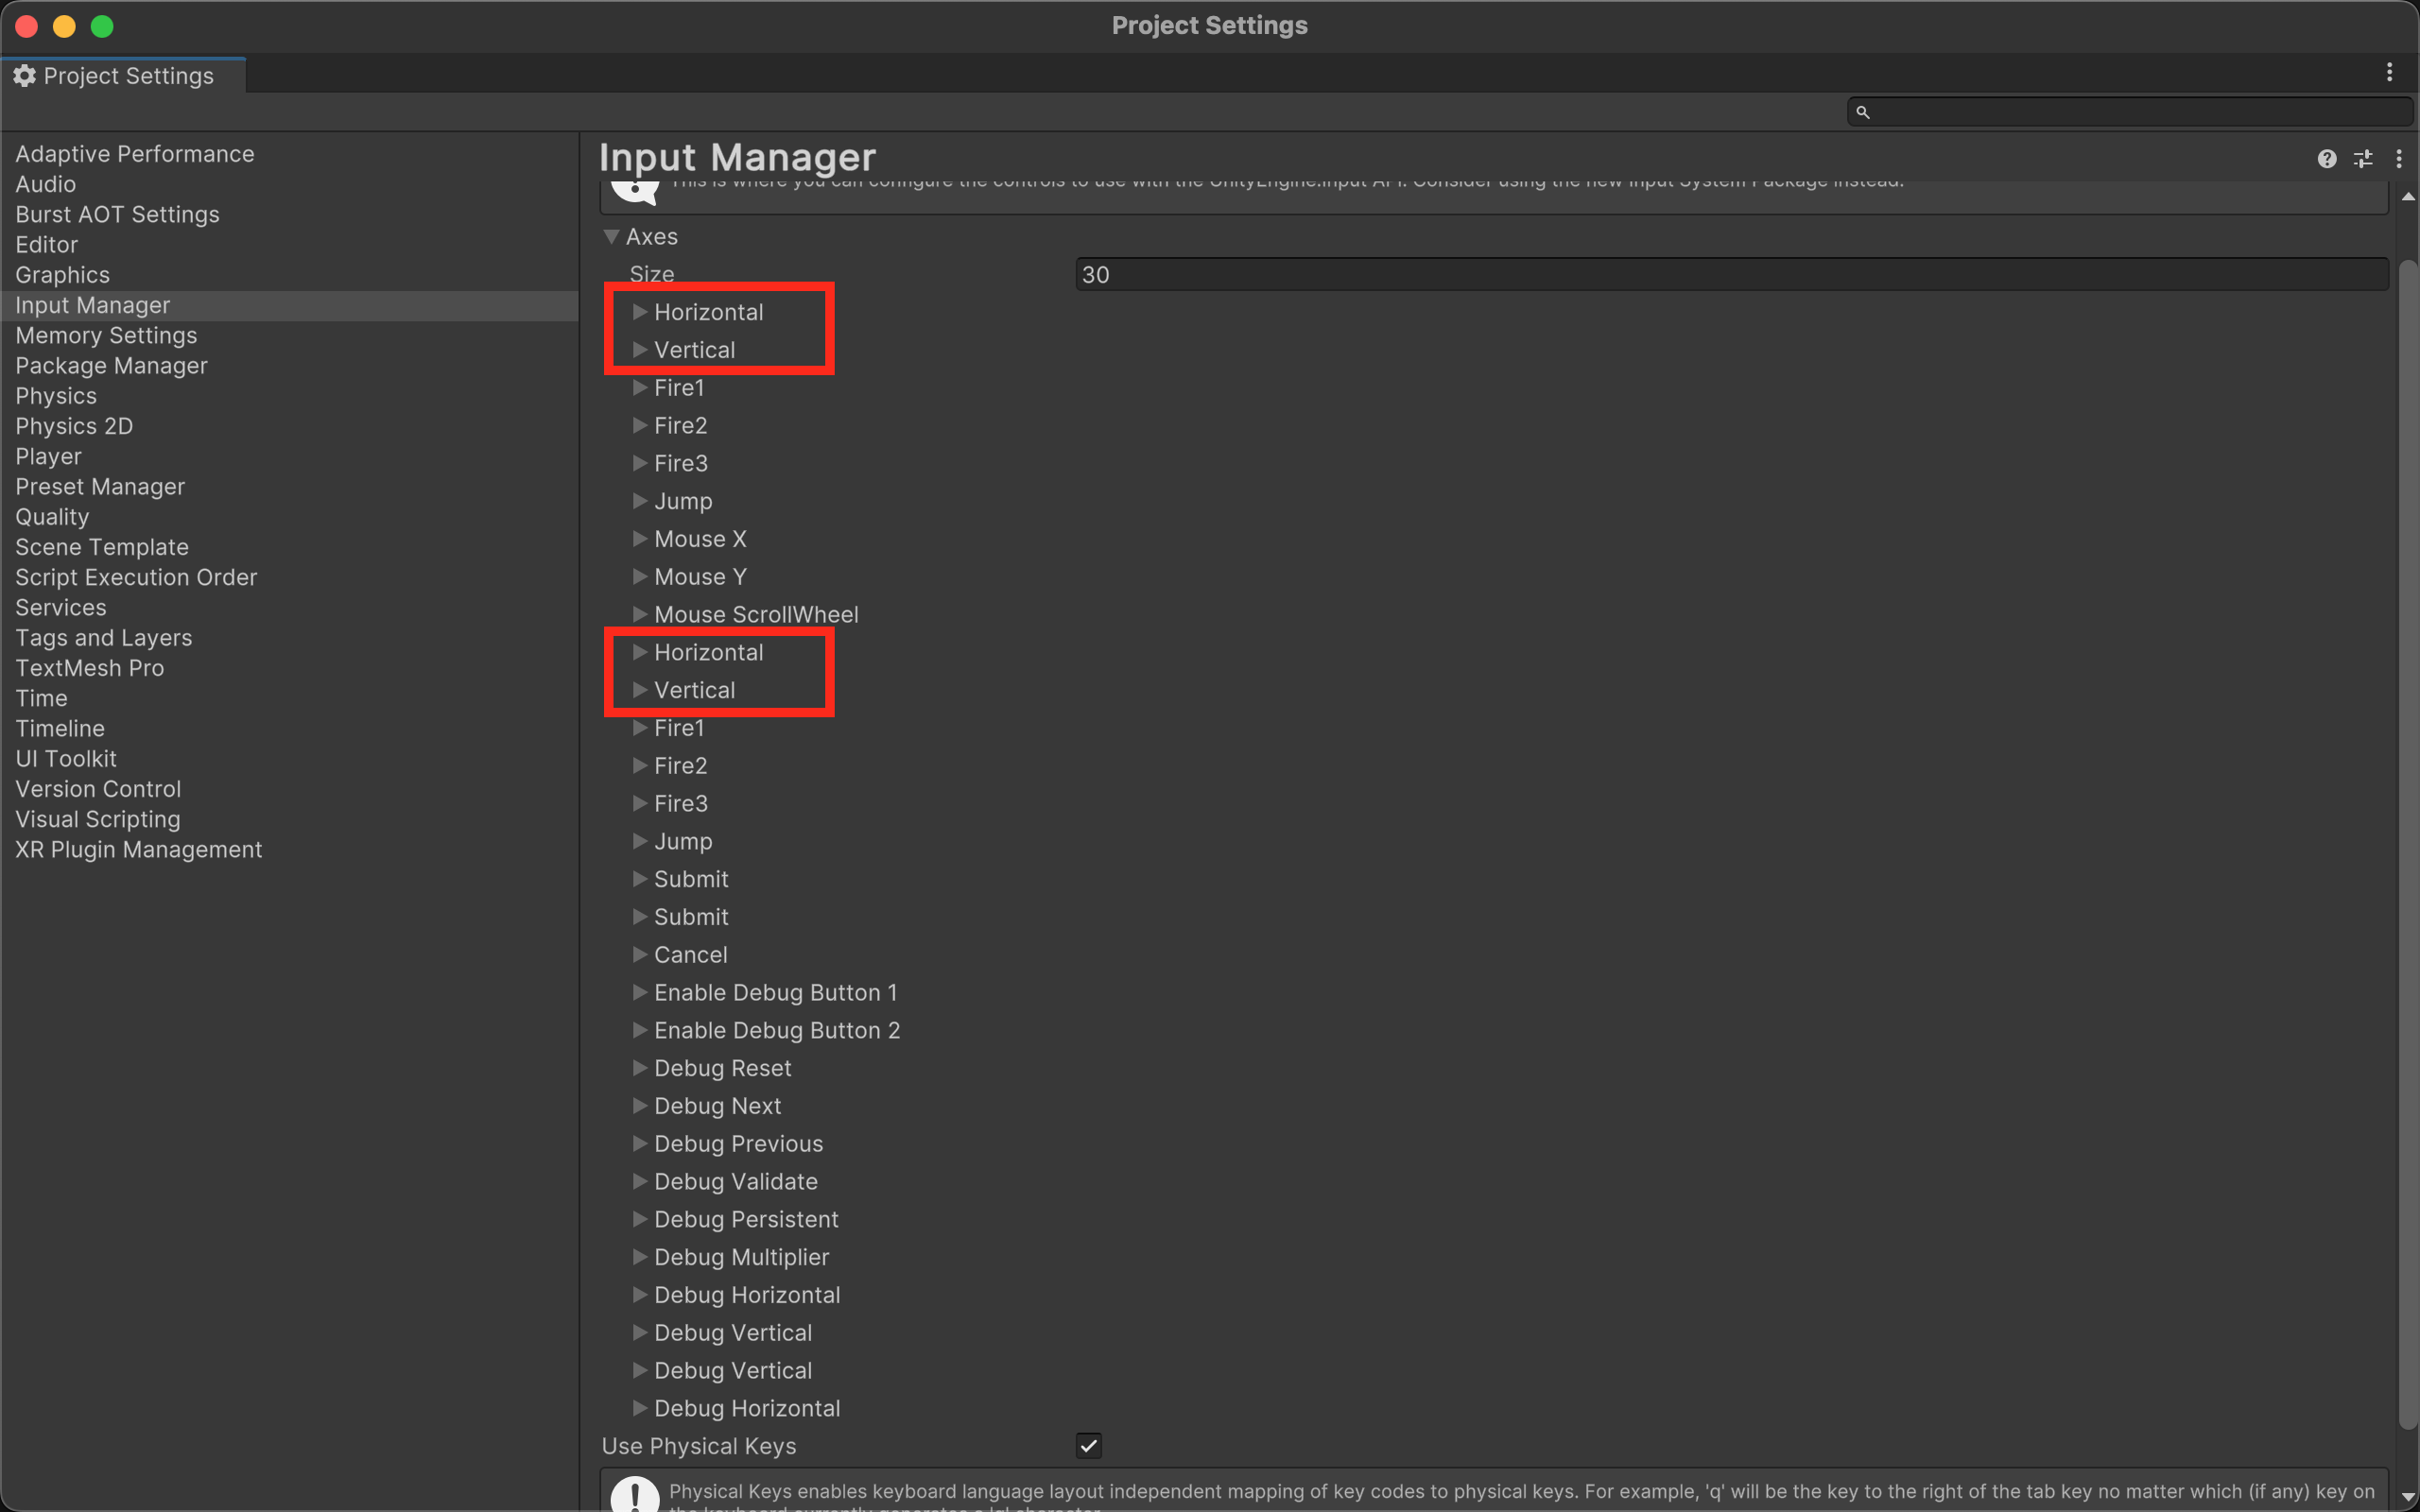Select Audio in the settings sidebar
This screenshot has height=1512, width=2420.
(x=46, y=184)
